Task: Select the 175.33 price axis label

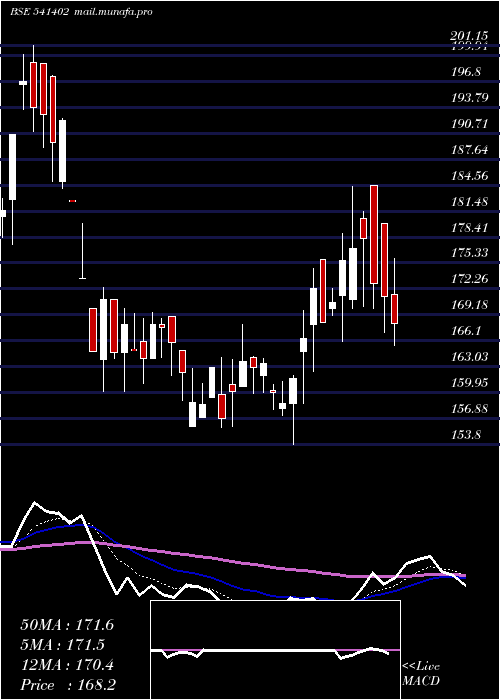Action: (470, 253)
